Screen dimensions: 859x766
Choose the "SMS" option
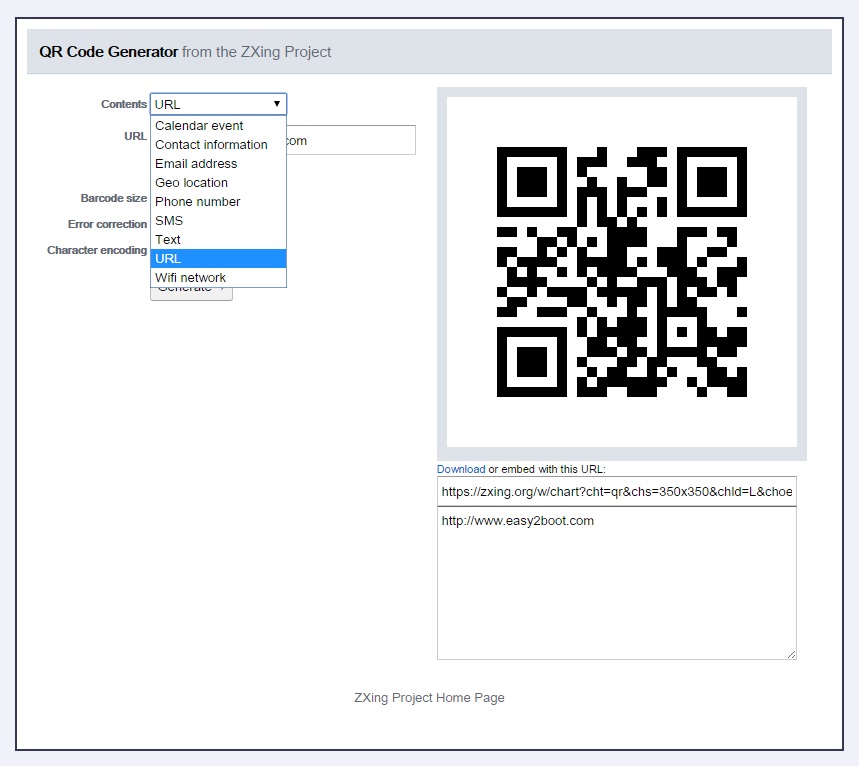[x=169, y=220]
